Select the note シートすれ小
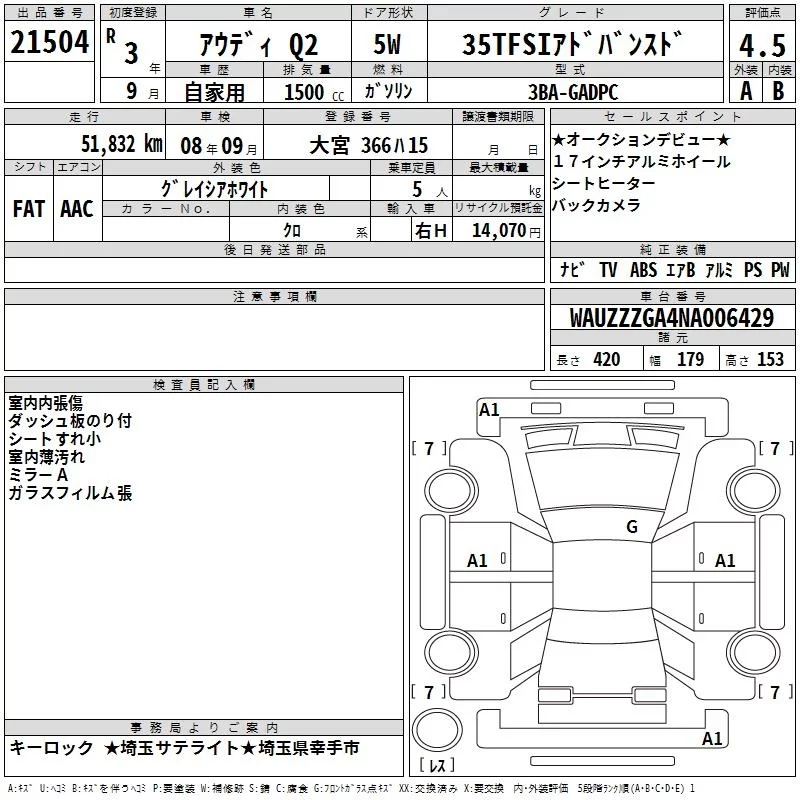Image resolution: width=800 pixels, height=800 pixels. 55,439
